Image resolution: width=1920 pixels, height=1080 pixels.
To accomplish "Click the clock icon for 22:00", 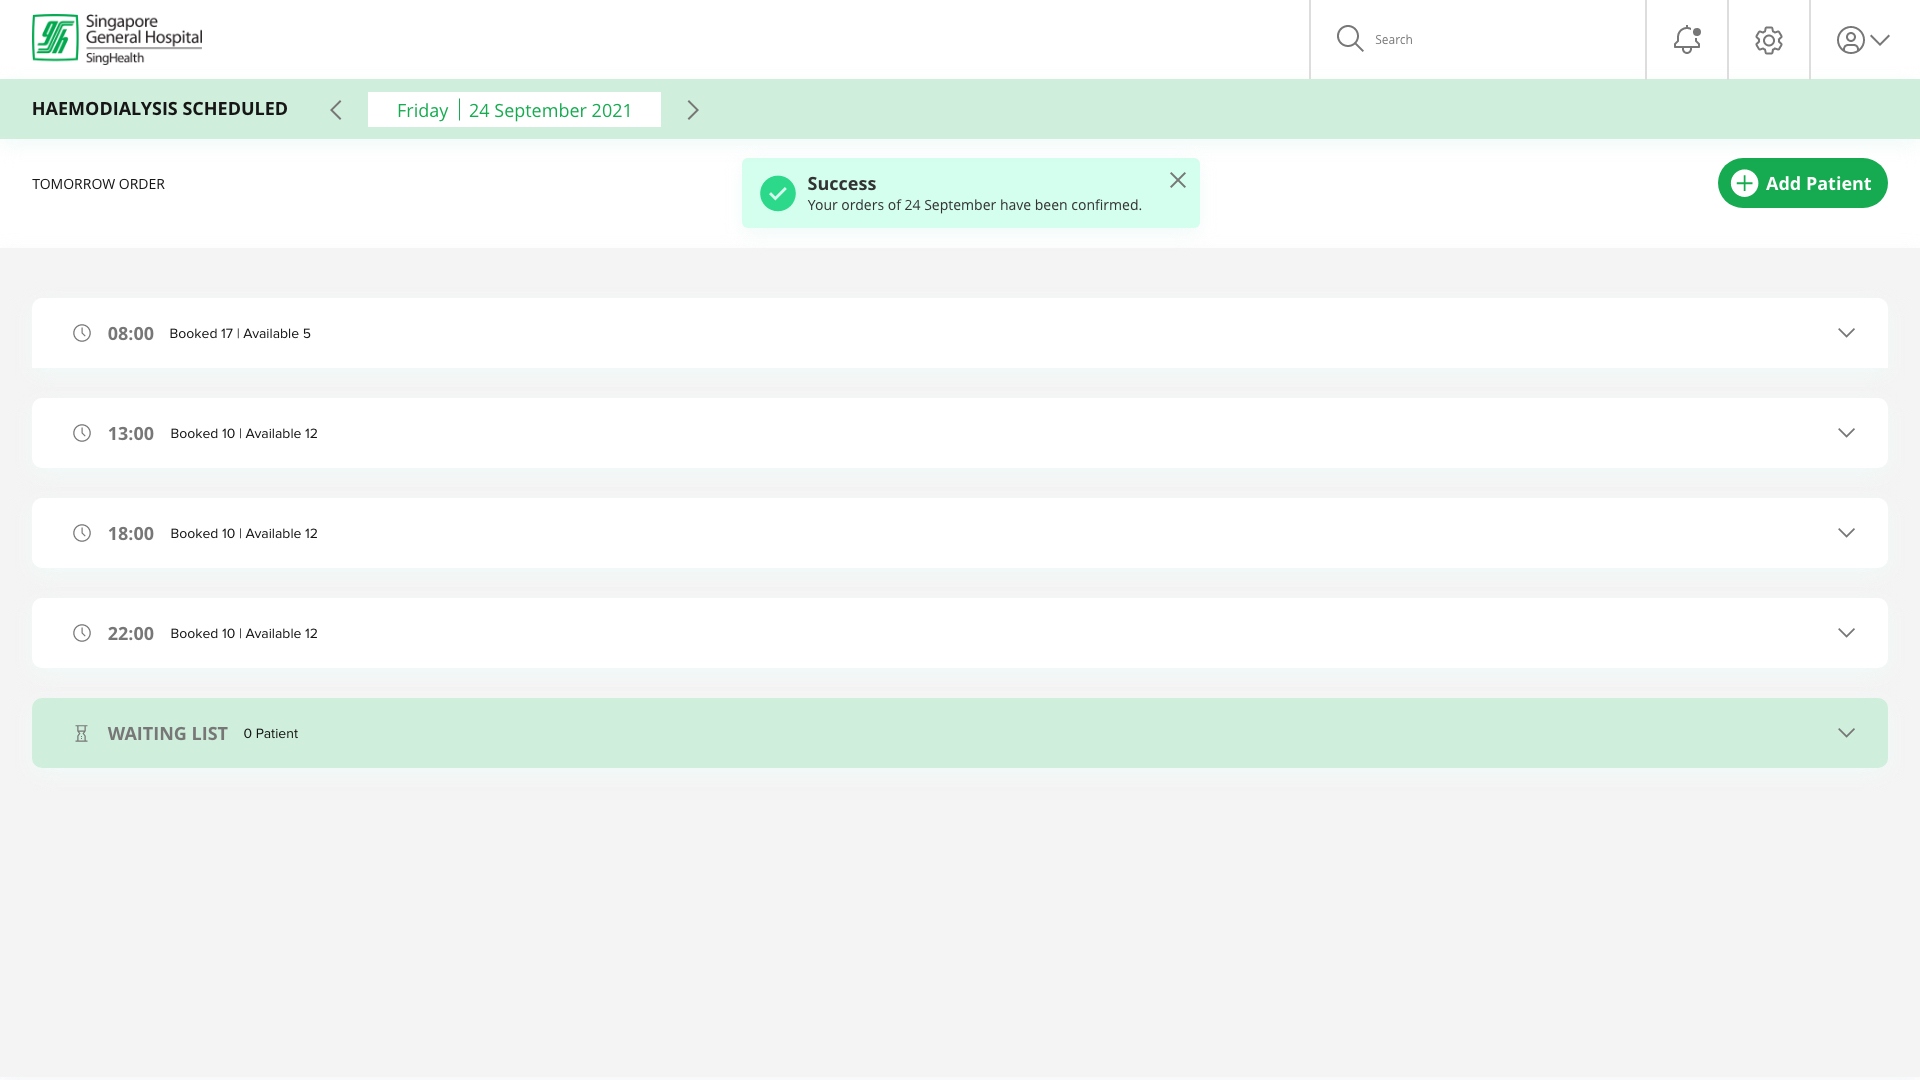I will pyautogui.click(x=82, y=633).
